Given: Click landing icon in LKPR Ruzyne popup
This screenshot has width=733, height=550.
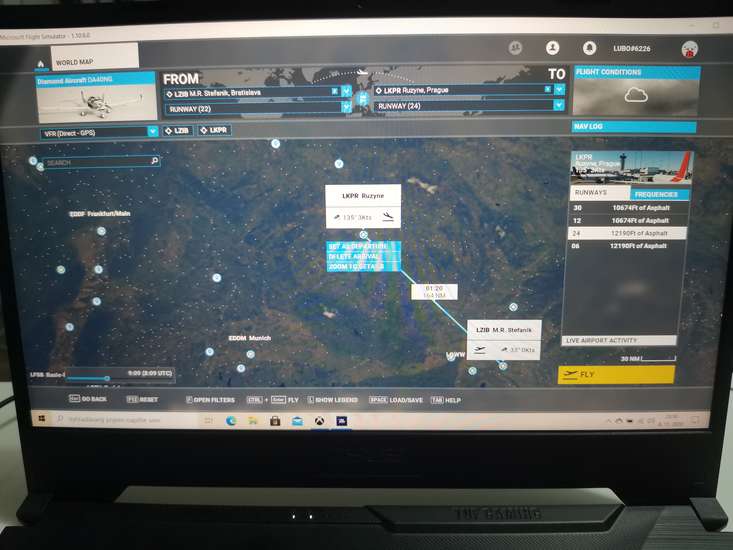Looking at the screenshot, I should [388, 216].
